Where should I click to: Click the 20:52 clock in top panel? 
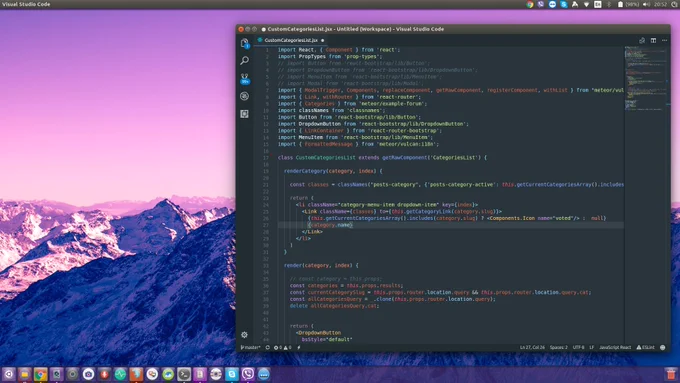(x=660, y=4)
